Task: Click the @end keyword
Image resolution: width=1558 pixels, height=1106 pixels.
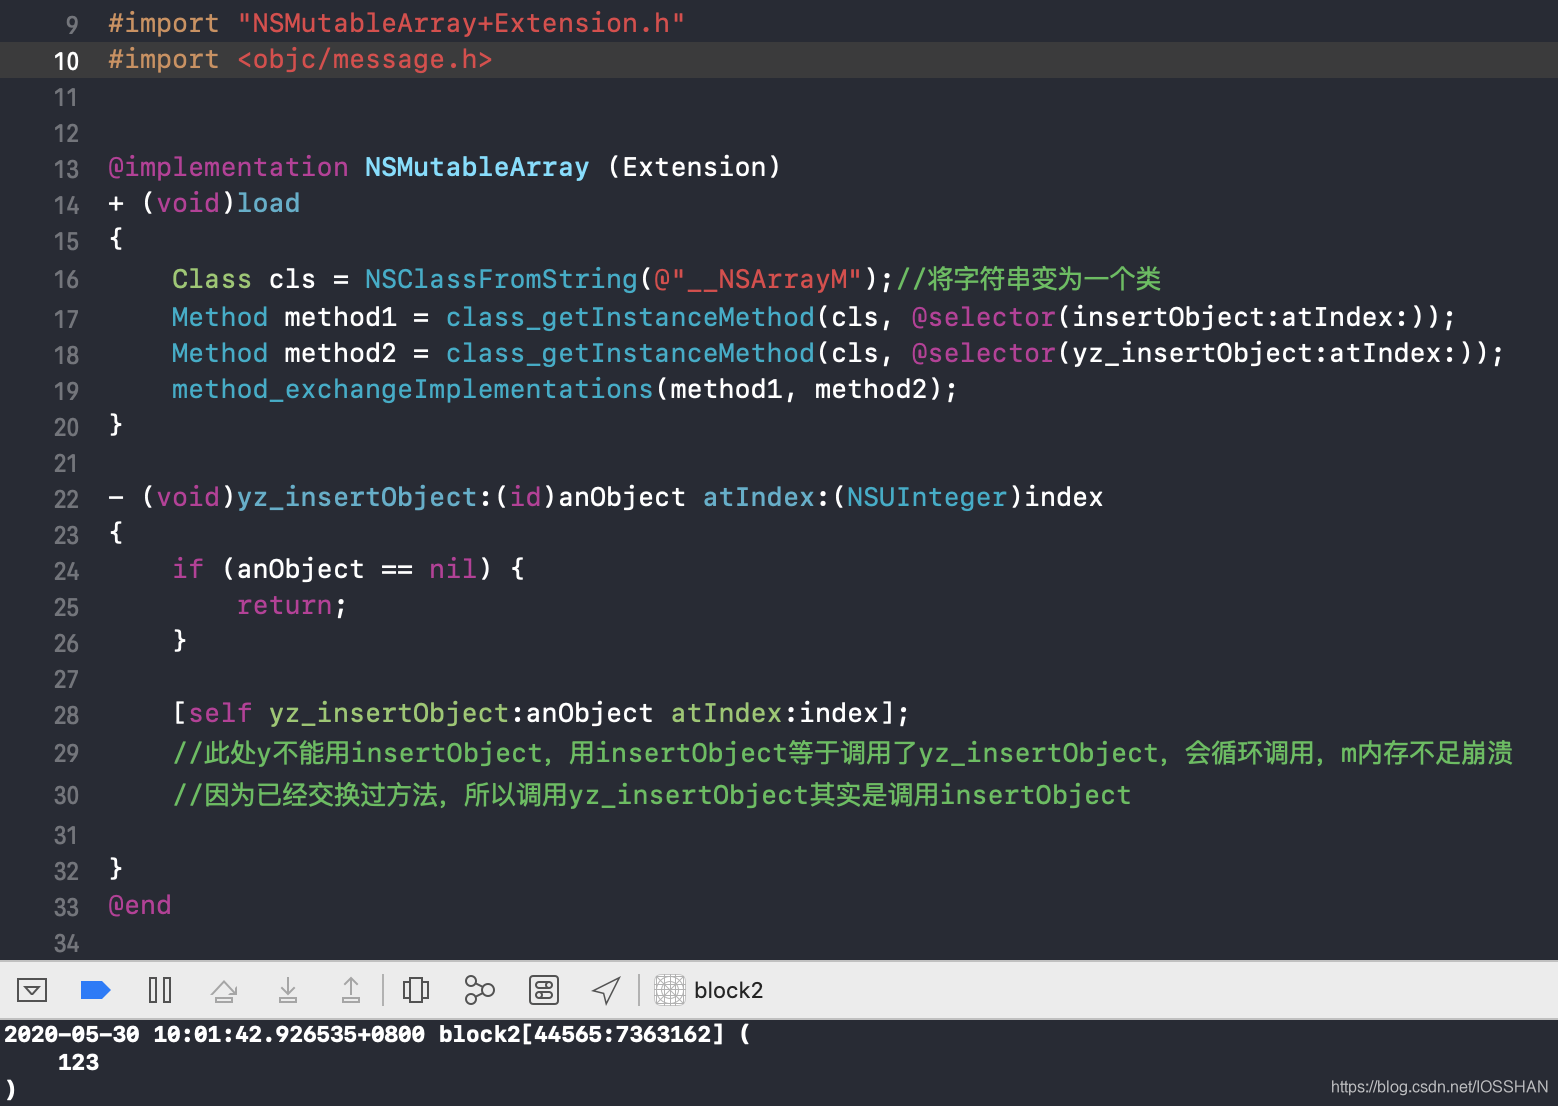Action: tap(140, 905)
